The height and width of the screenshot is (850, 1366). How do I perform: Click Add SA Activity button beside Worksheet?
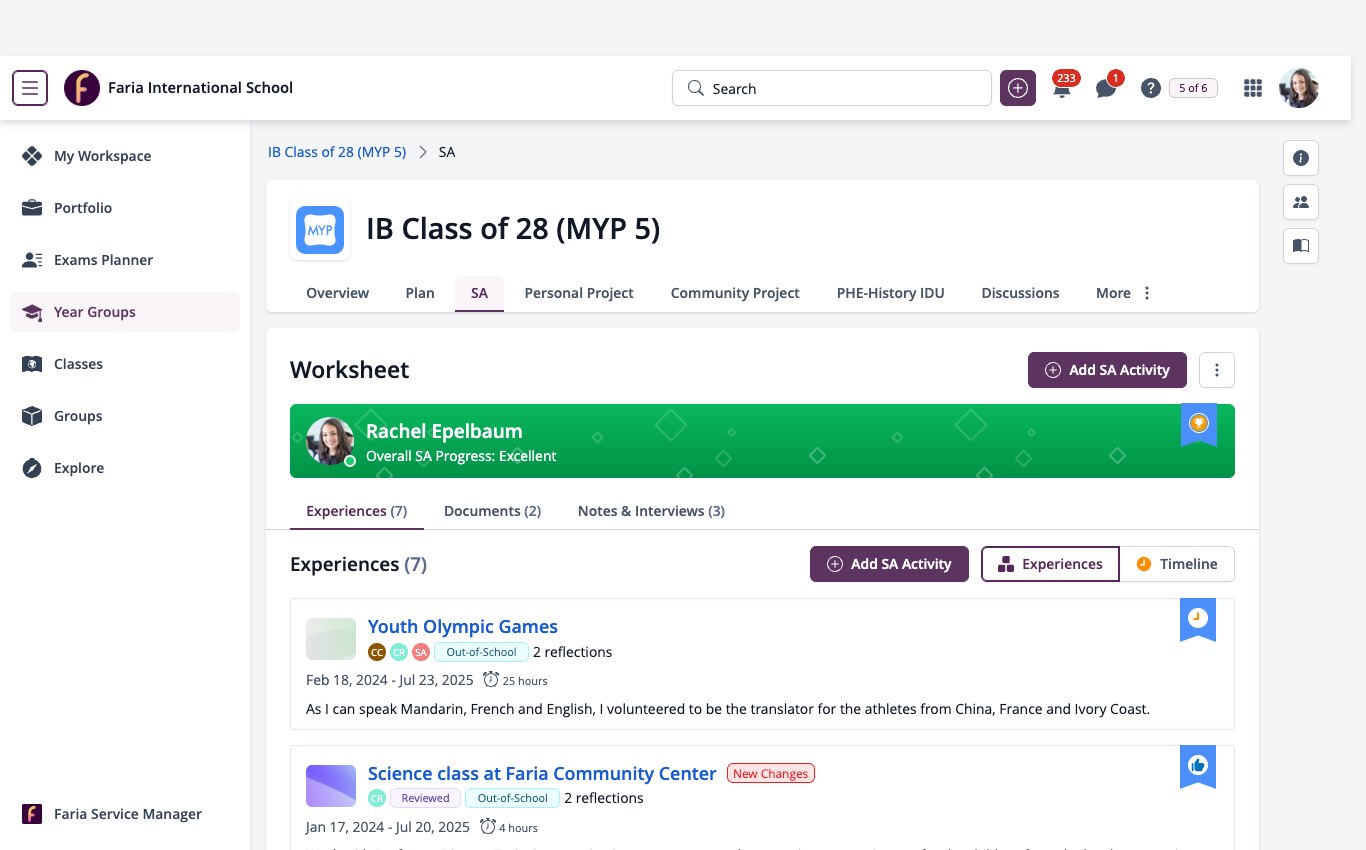tap(1107, 370)
